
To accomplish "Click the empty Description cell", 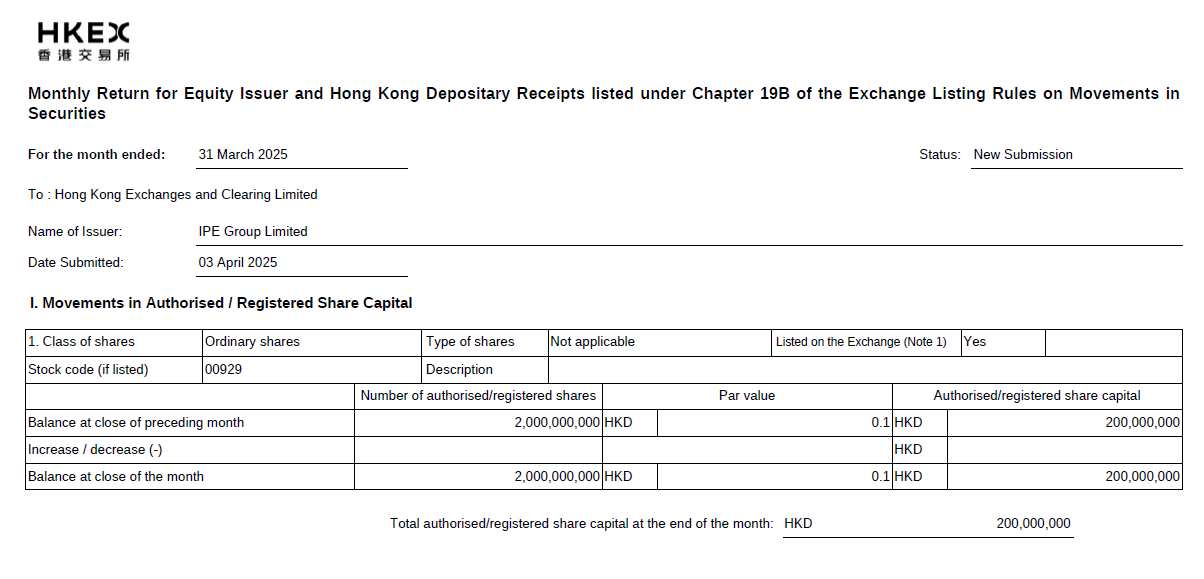I will tap(865, 370).
